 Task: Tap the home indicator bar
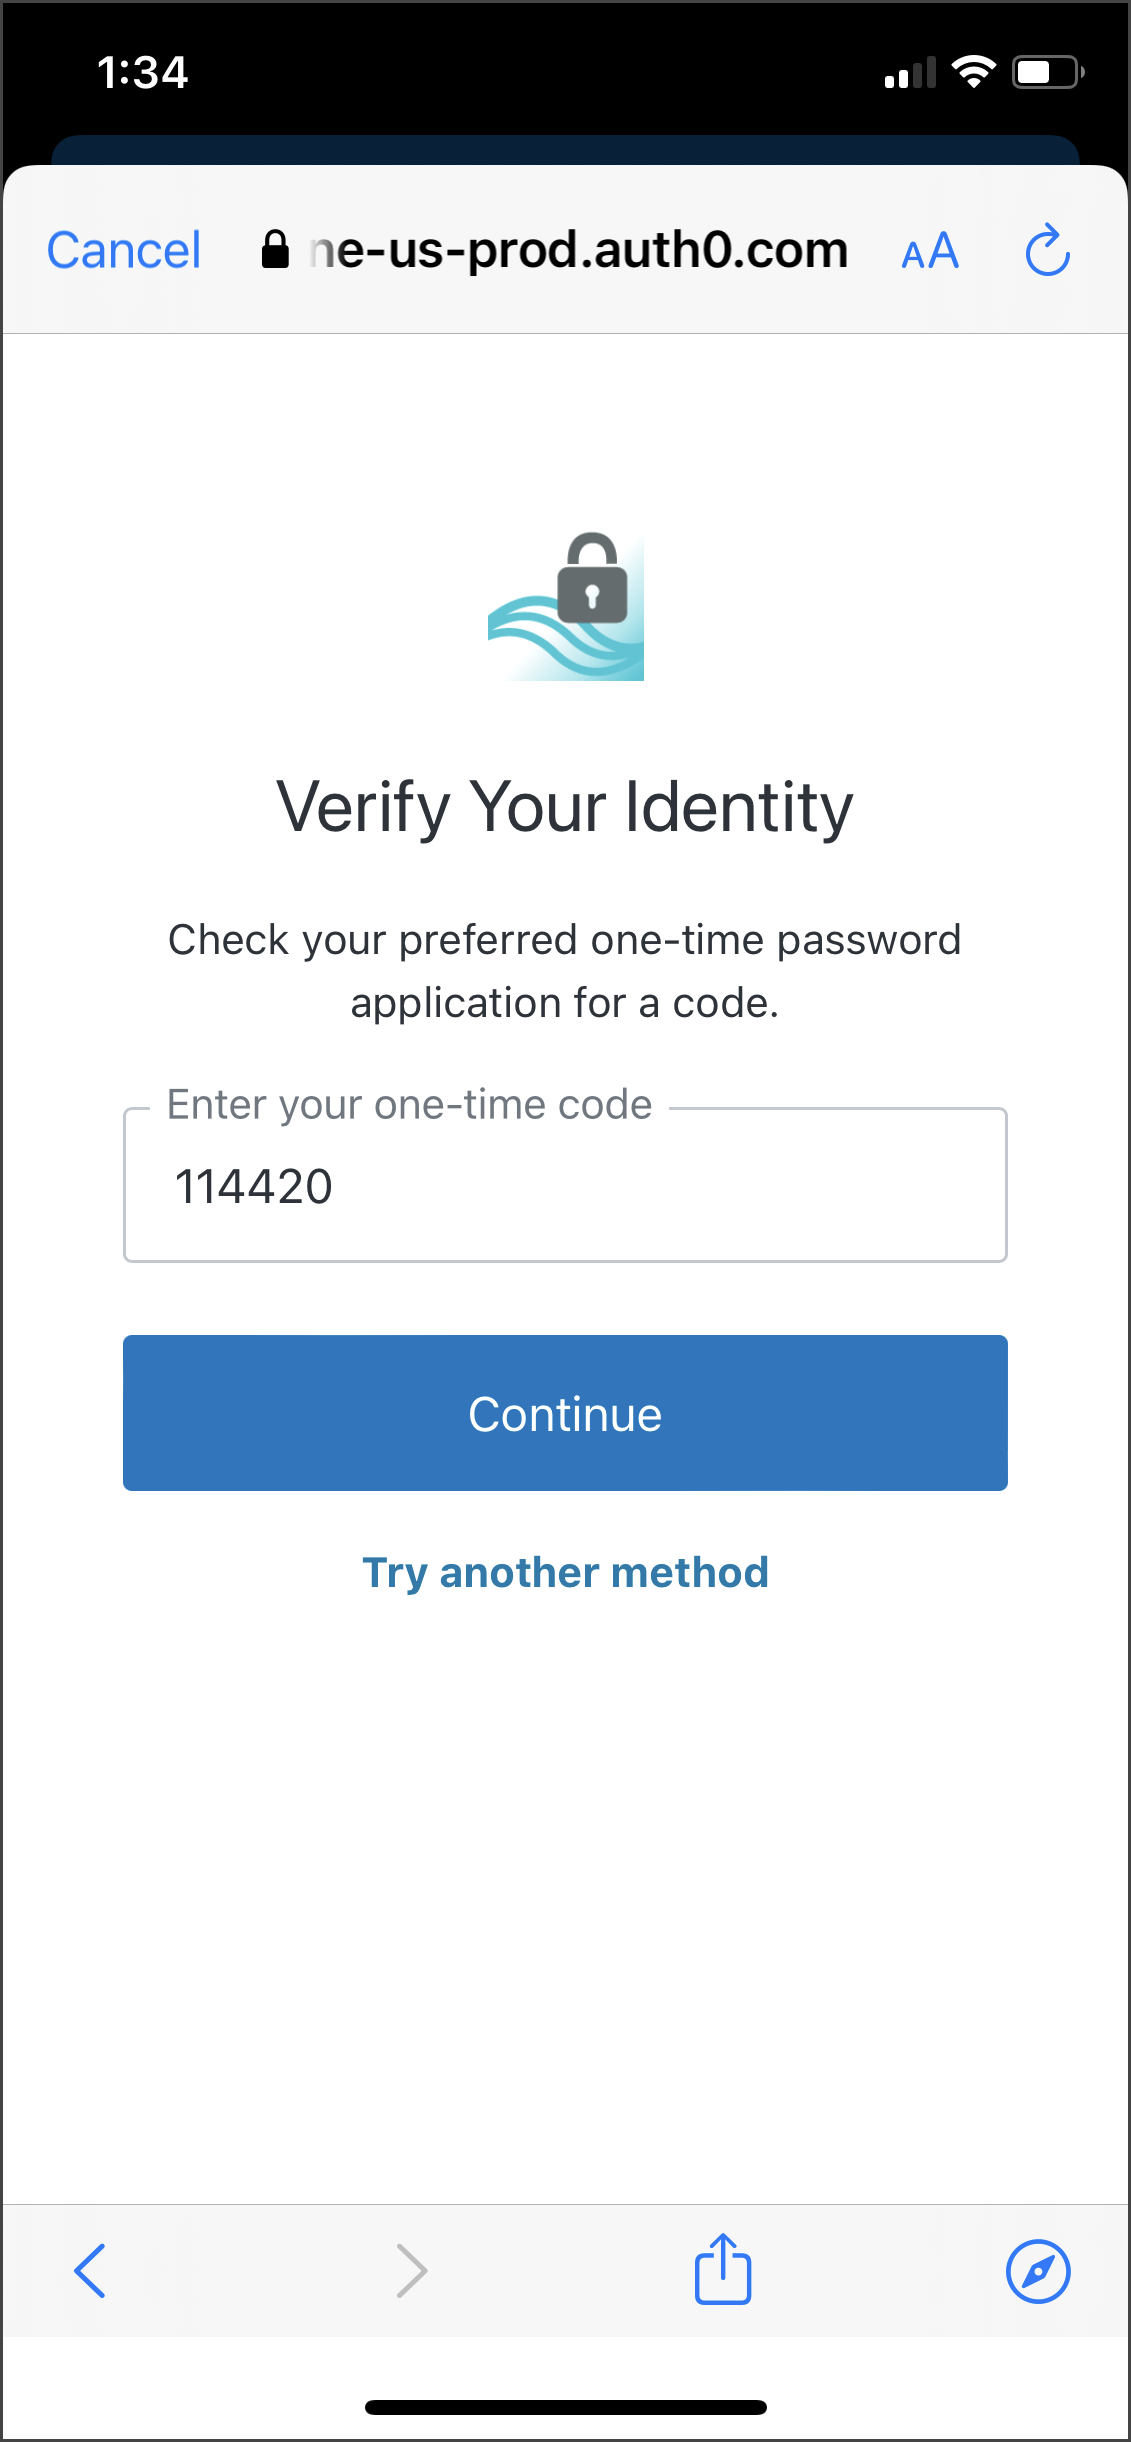(x=565, y=2407)
